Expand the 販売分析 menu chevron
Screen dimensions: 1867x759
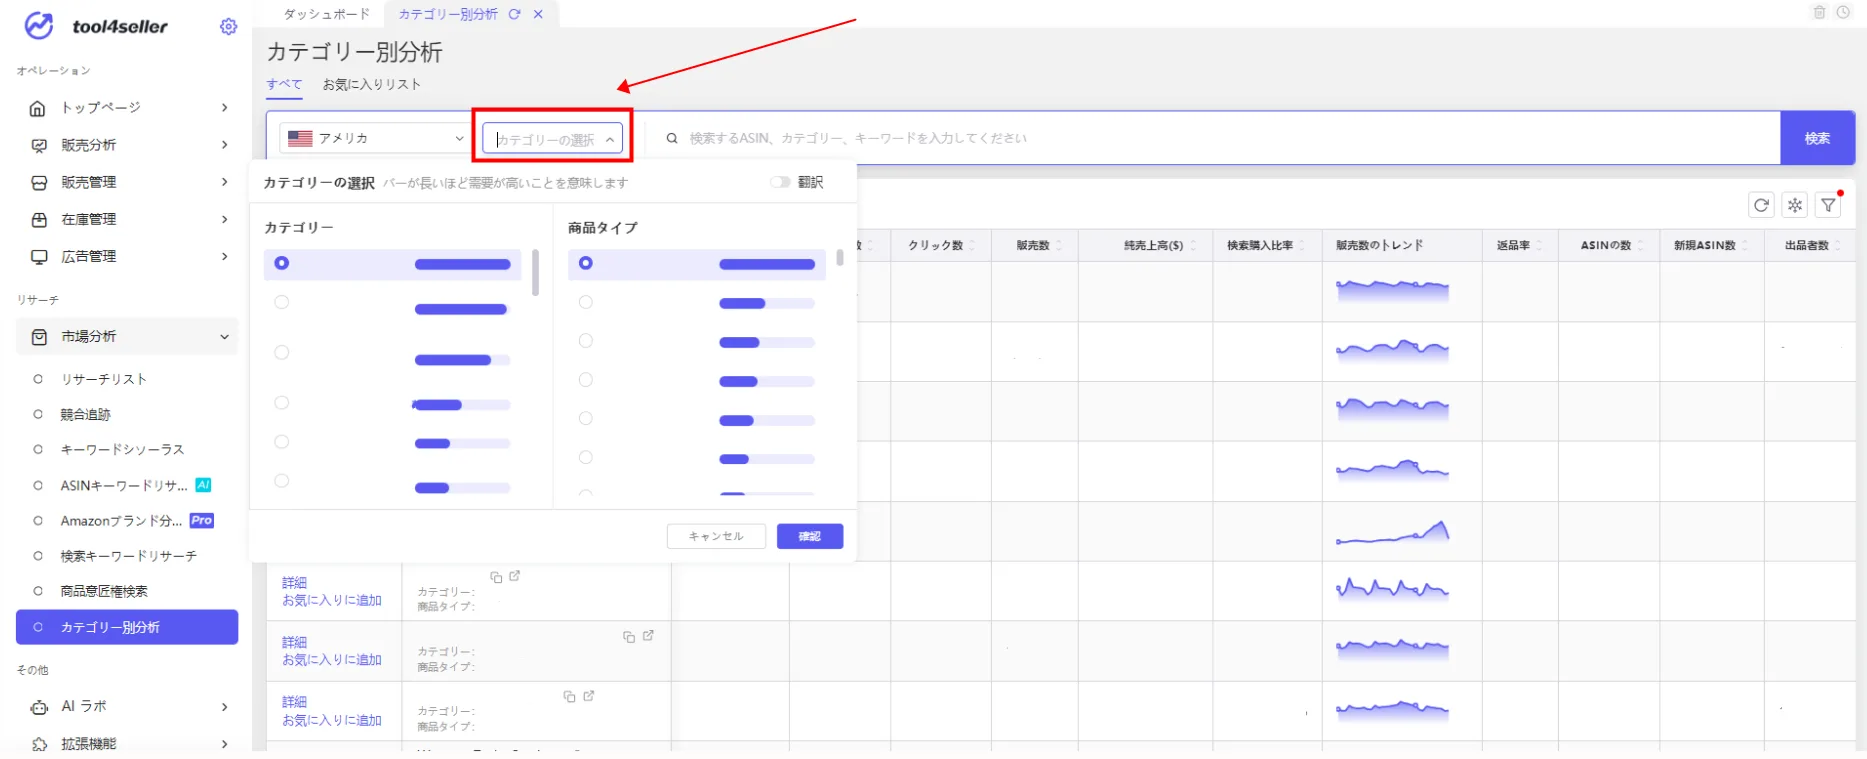pyautogui.click(x=224, y=145)
